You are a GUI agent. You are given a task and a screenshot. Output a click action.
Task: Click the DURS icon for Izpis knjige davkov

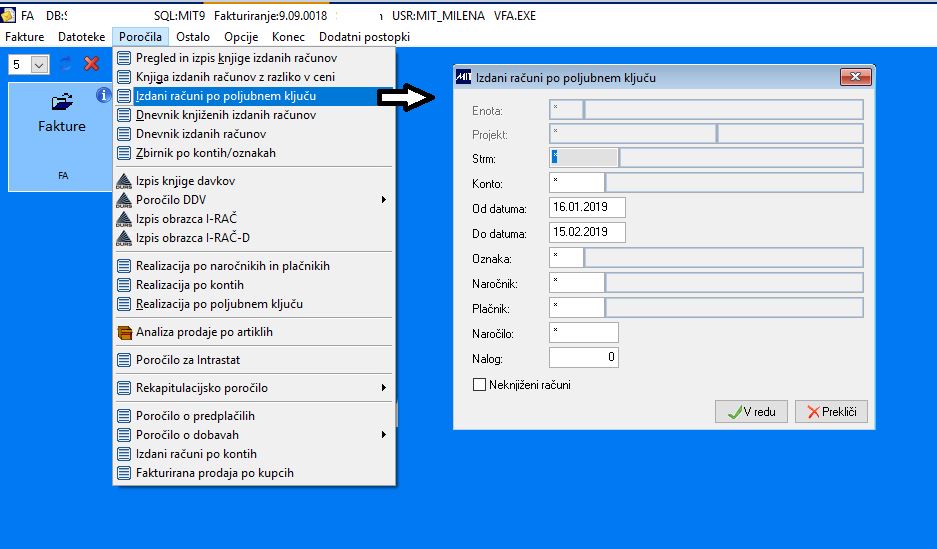(124, 181)
